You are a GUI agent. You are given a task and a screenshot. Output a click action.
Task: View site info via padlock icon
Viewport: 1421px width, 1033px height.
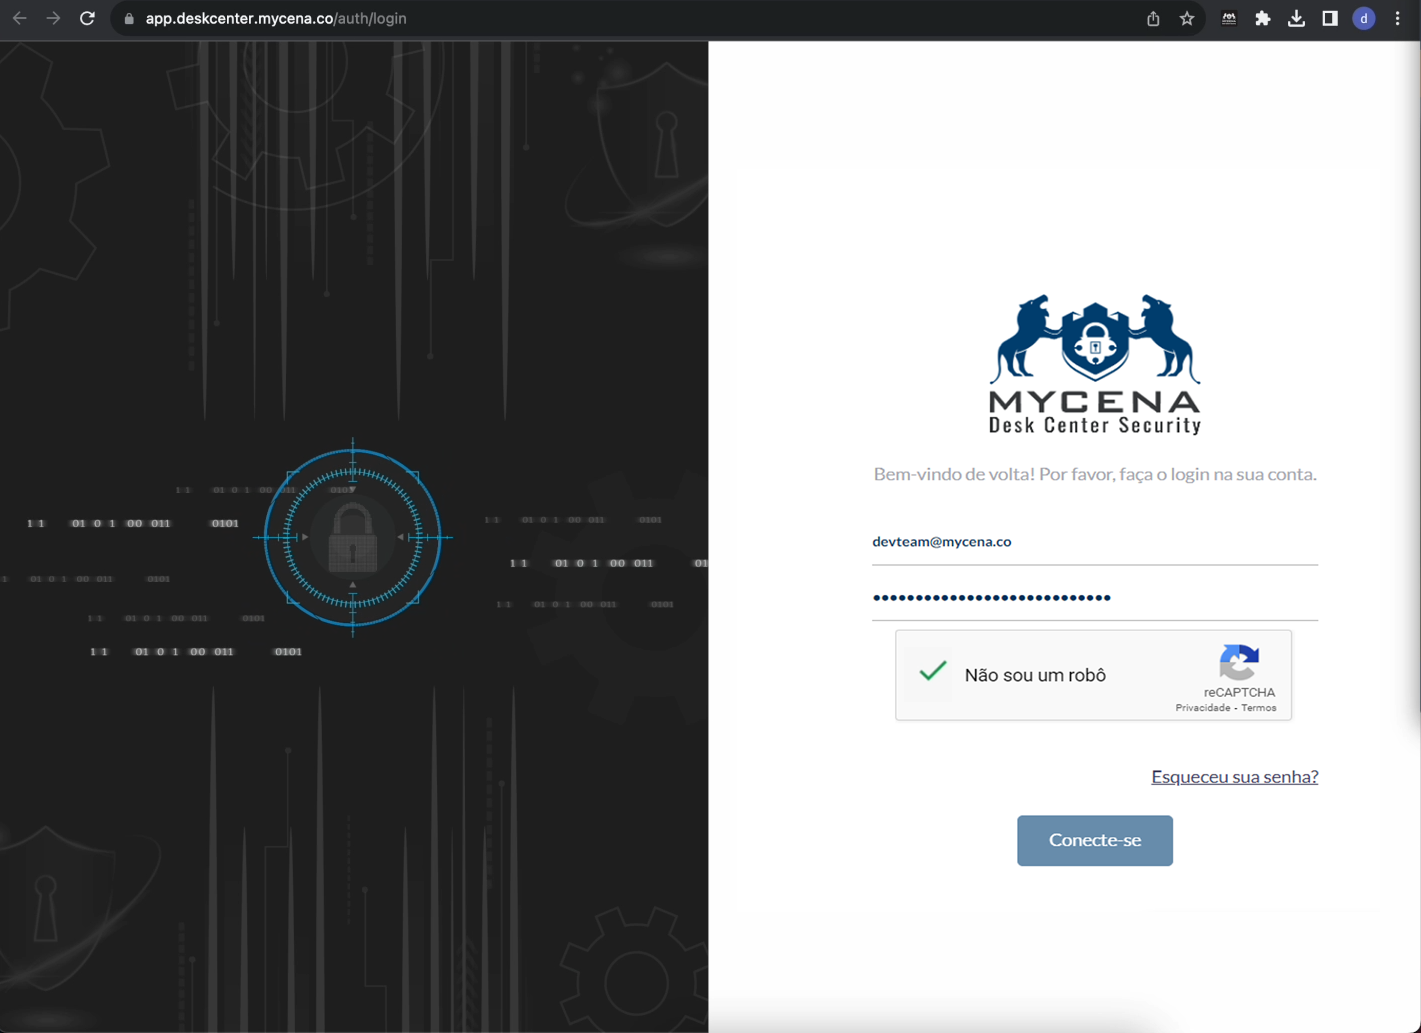click(x=129, y=19)
